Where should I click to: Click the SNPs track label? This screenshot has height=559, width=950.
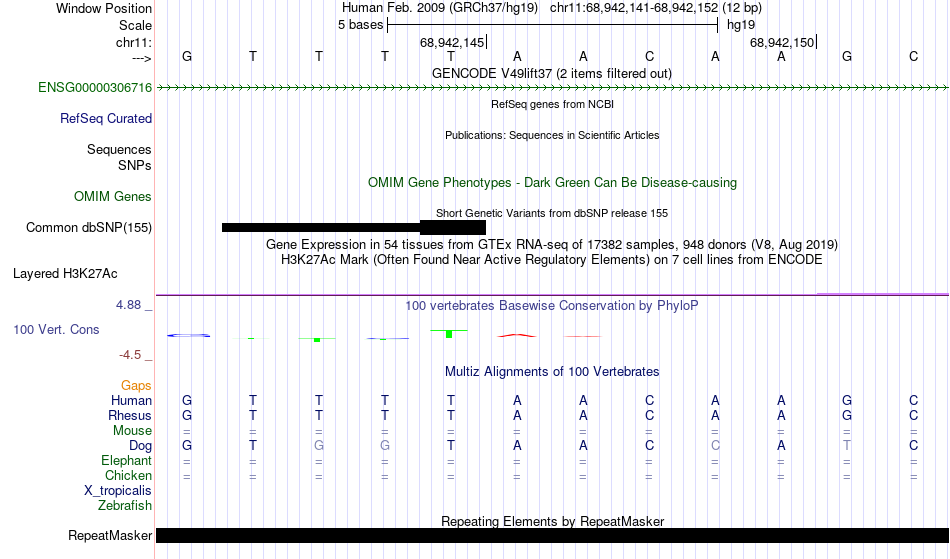coord(135,166)
